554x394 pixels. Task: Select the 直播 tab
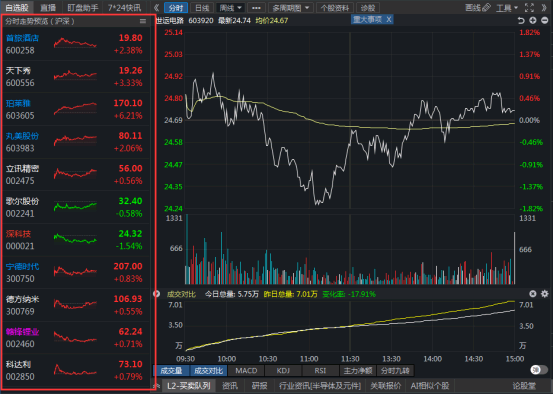pyautogui.click(x=48, y=7)
